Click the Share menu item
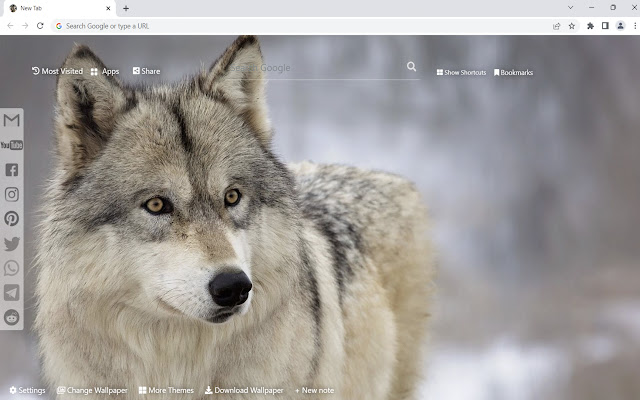 point(146,71)
